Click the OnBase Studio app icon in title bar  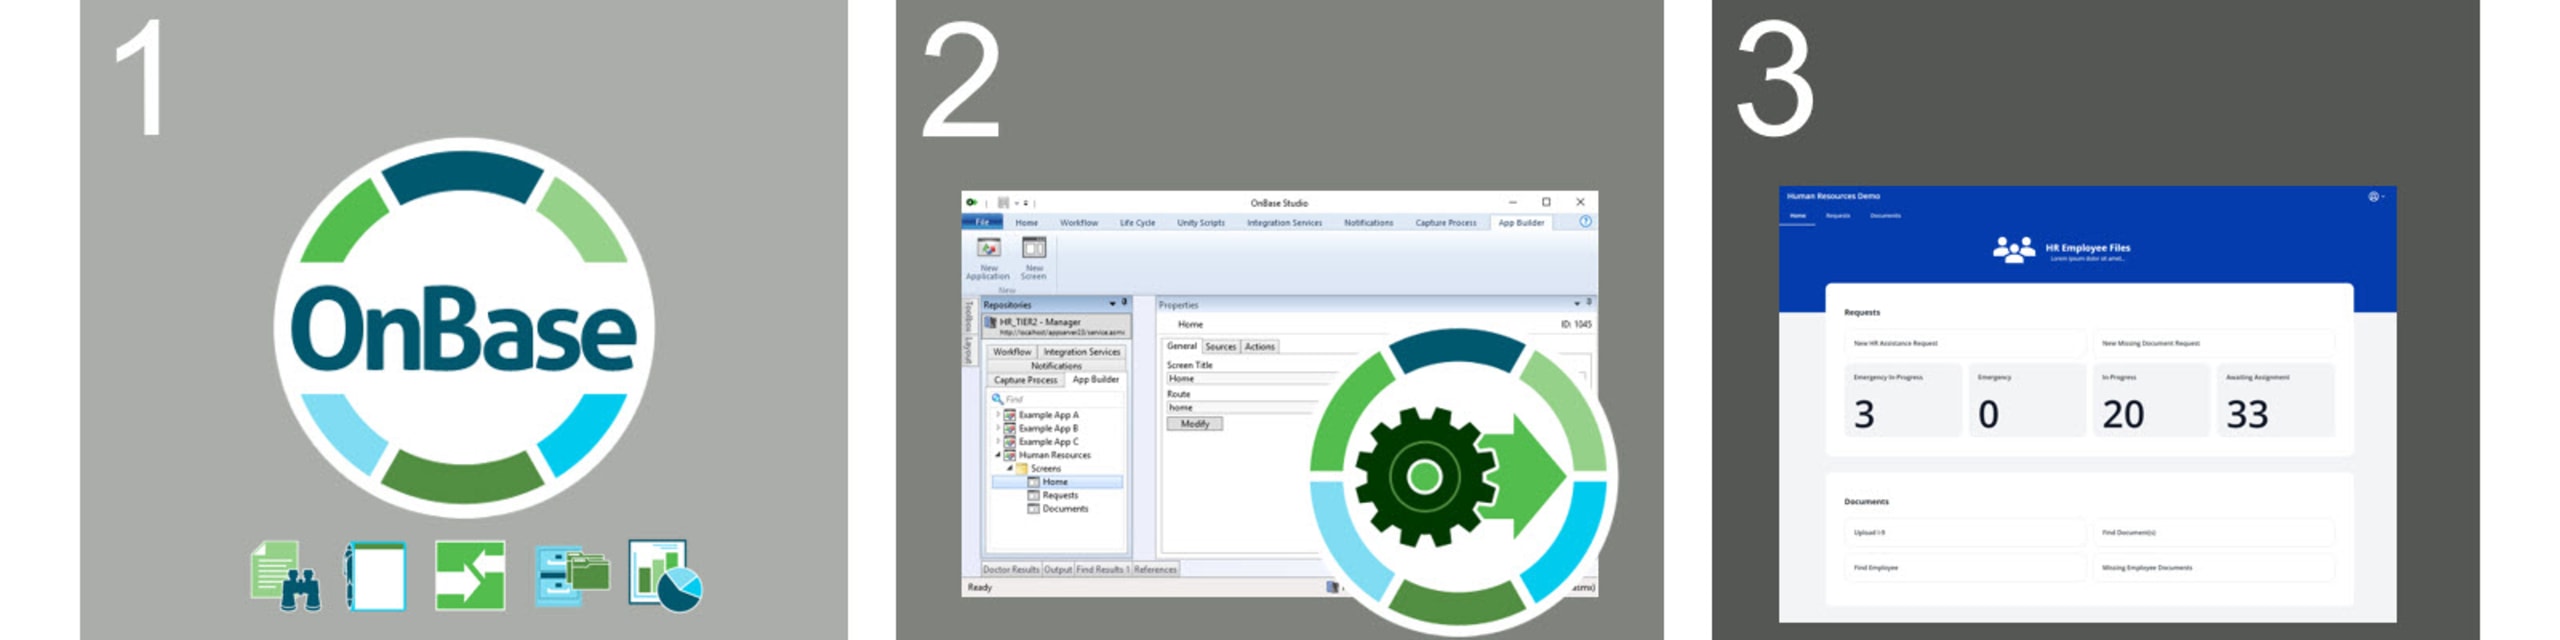971,202
